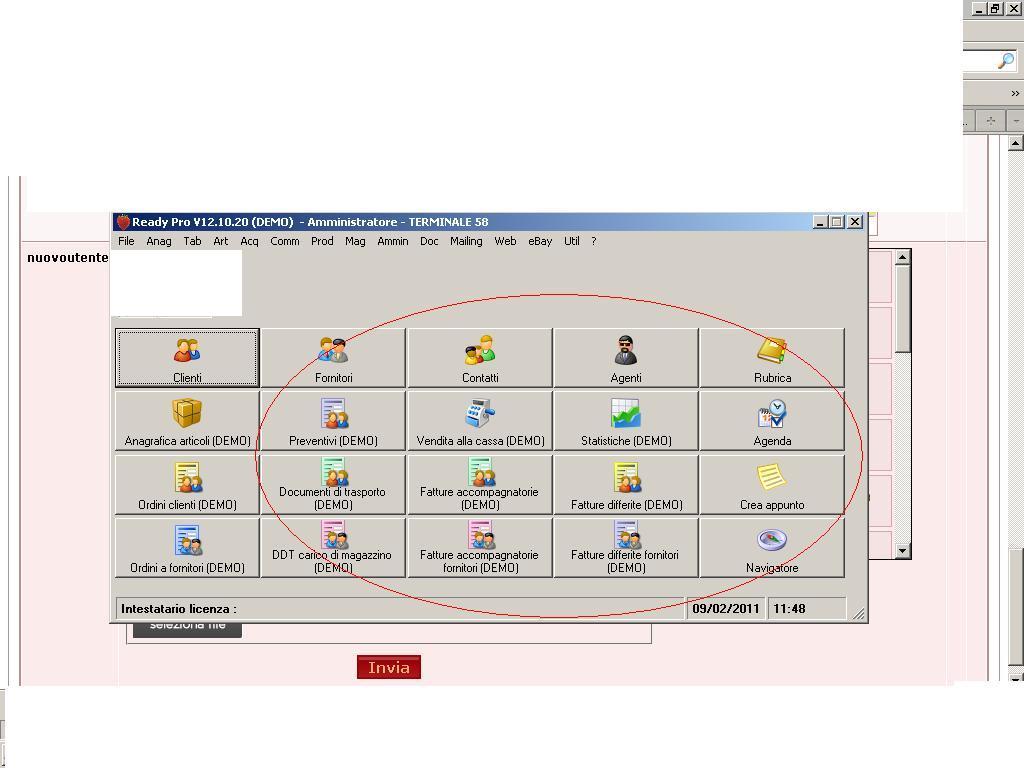
Task: Click the browser page scrollbar up arrow
Action: 1015,142
